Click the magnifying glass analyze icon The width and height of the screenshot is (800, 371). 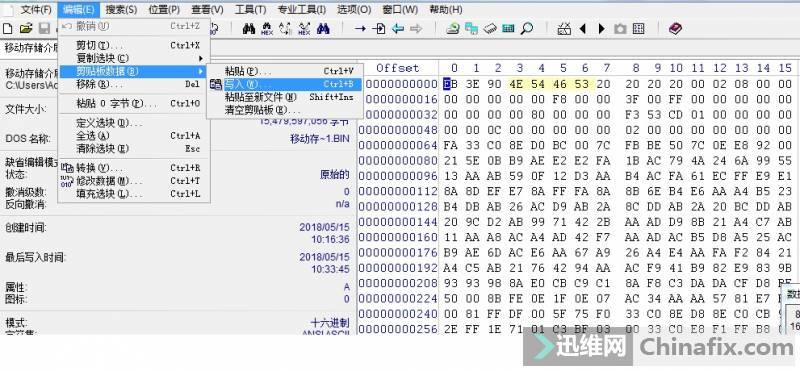tap(527, 29)
